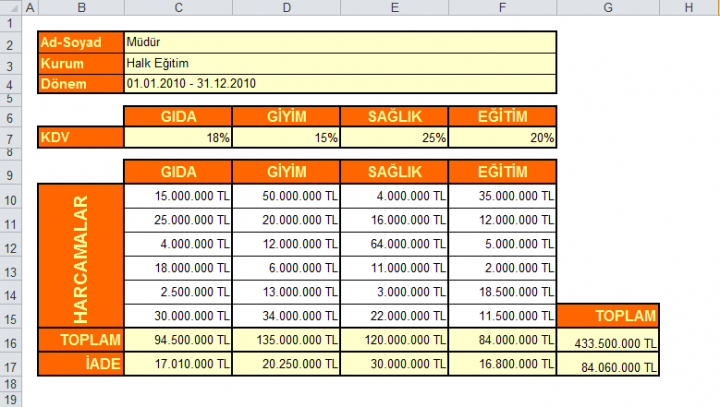
Task: Select column C header
Action: click(x=178, y=8)
